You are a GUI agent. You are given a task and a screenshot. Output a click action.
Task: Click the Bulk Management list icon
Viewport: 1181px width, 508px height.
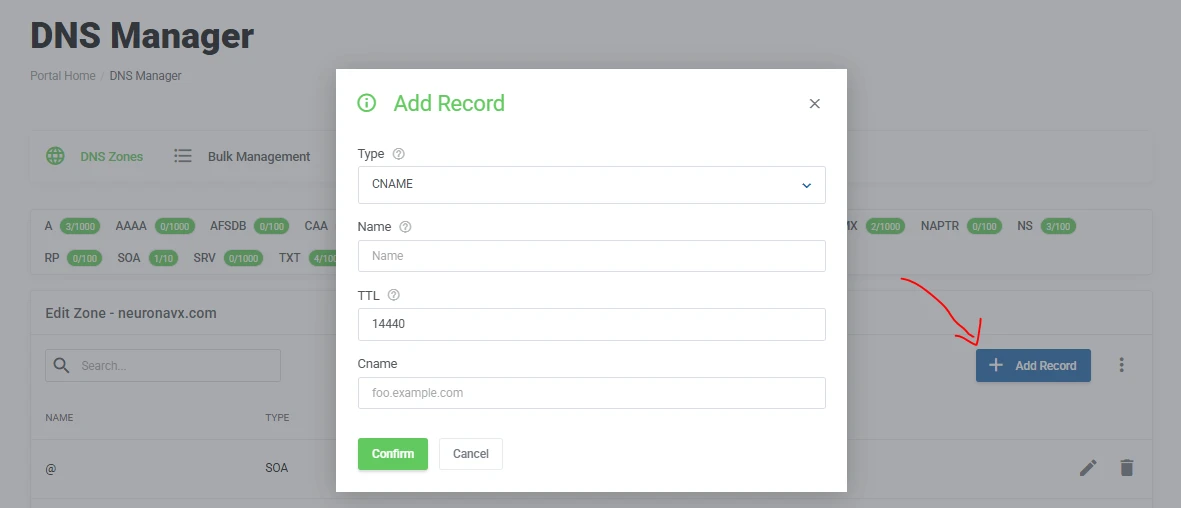click(182, 156)
